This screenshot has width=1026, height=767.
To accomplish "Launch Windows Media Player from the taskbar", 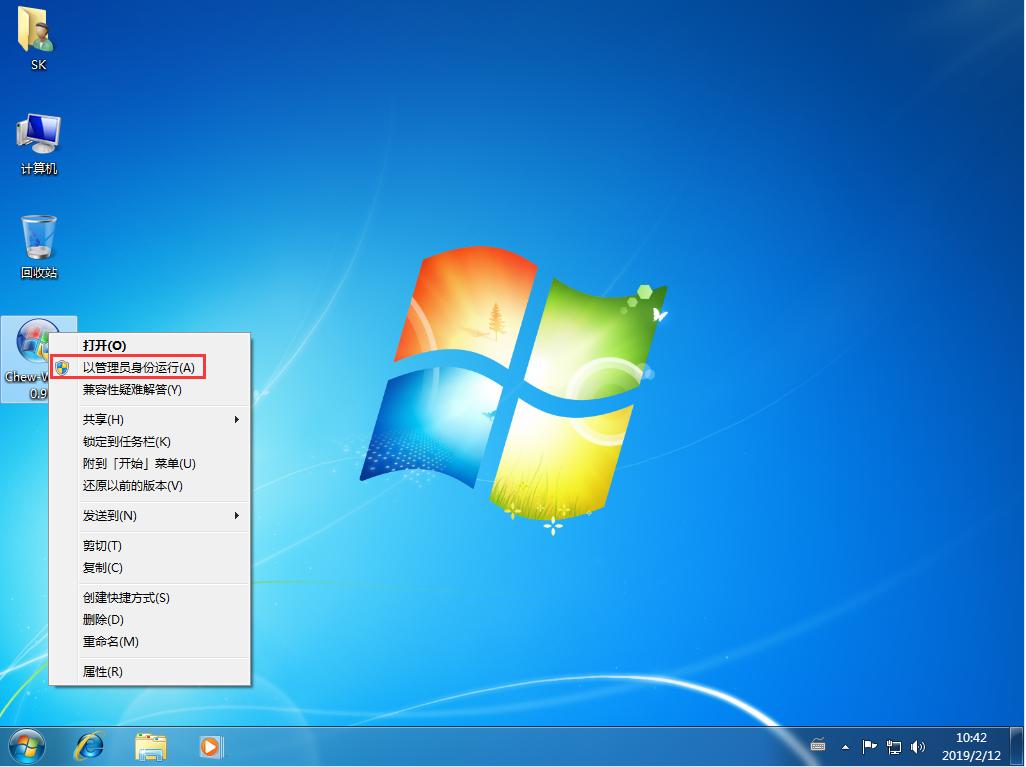I will tap(210, 746).
